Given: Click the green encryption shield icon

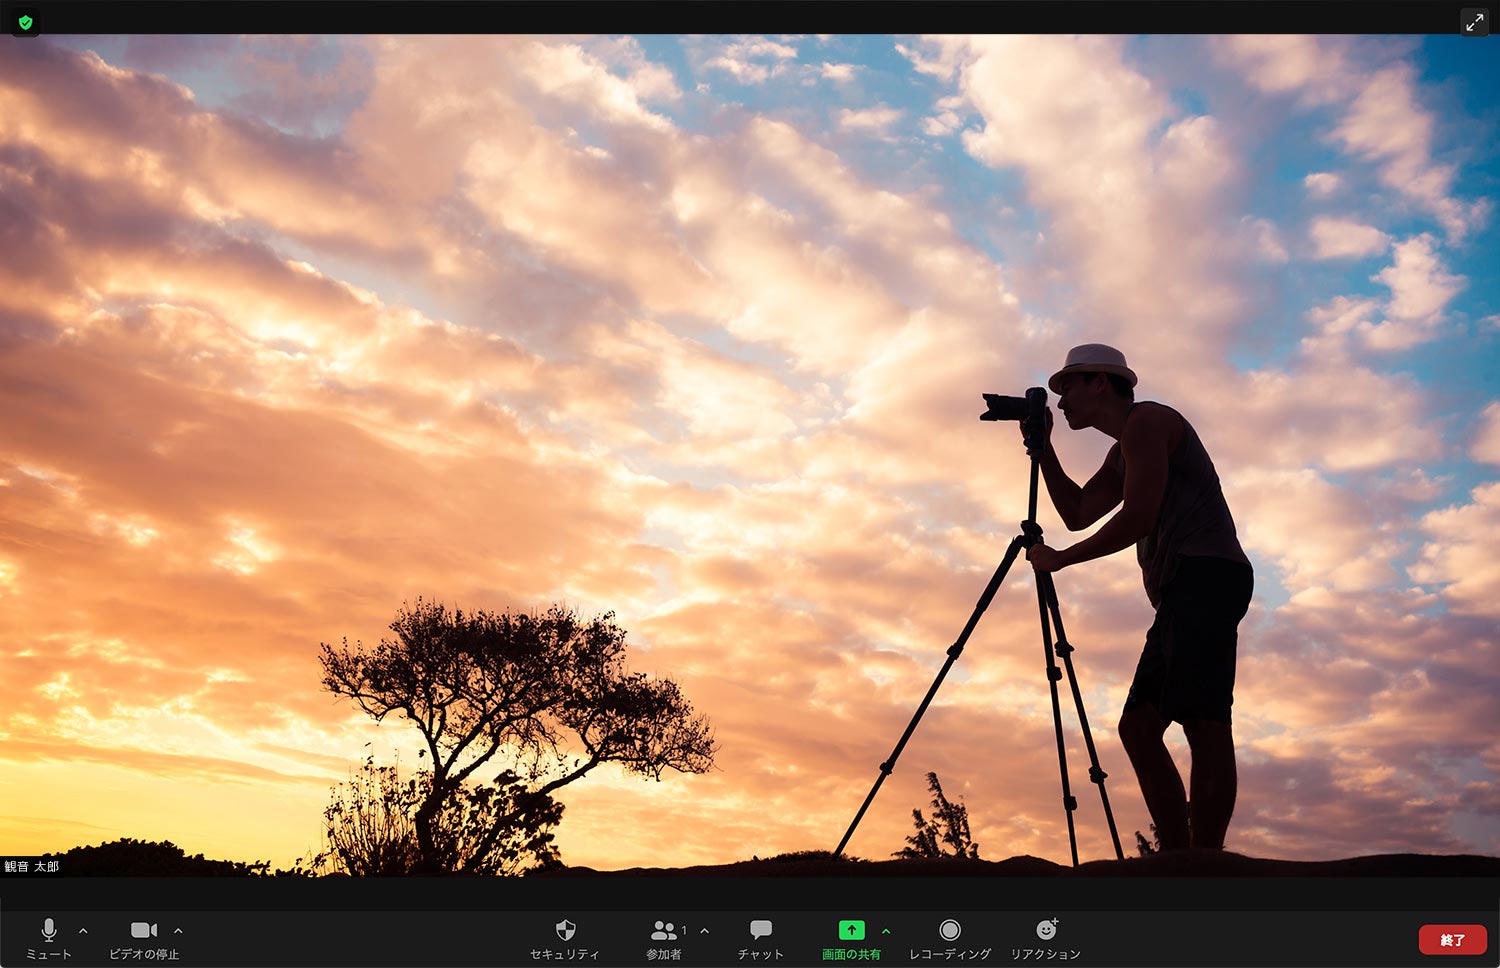Looking at the screenshot, I should 26,22.
